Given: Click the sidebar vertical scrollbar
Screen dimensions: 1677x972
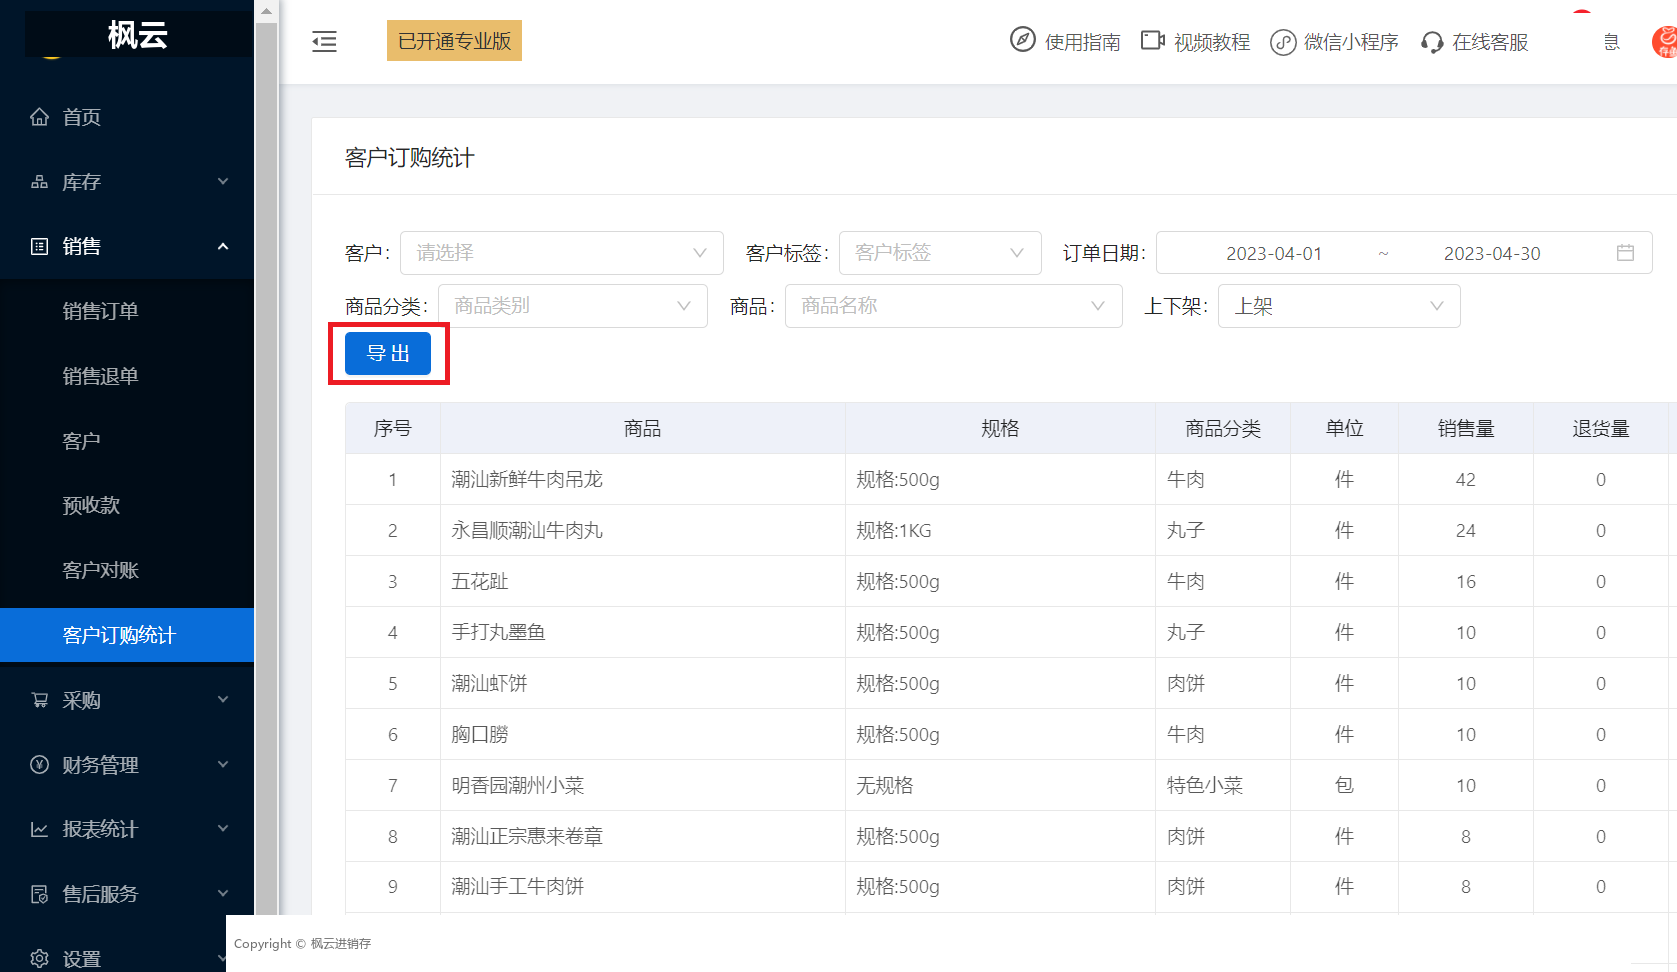Looking at the screenshot, I should coord(266,468).
